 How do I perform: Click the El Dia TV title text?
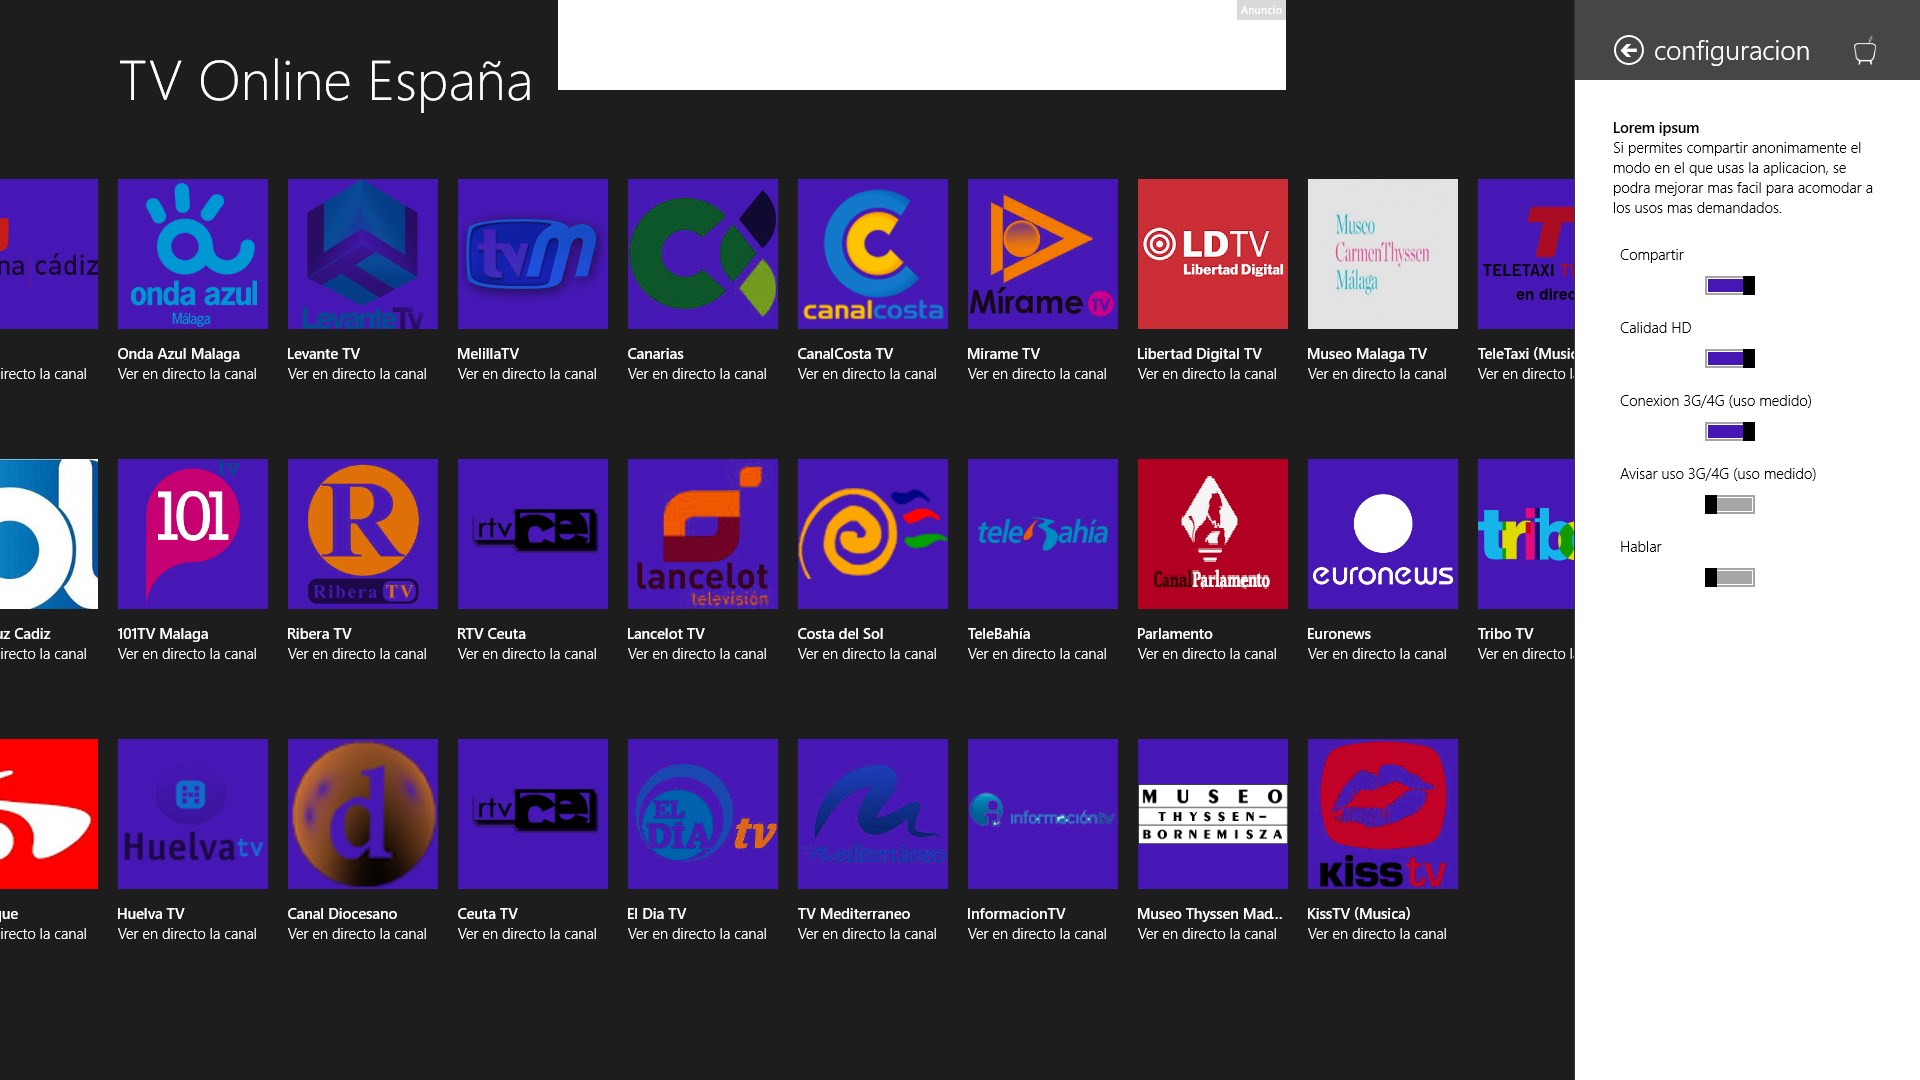pyautogui.click(x=656, y=914)
